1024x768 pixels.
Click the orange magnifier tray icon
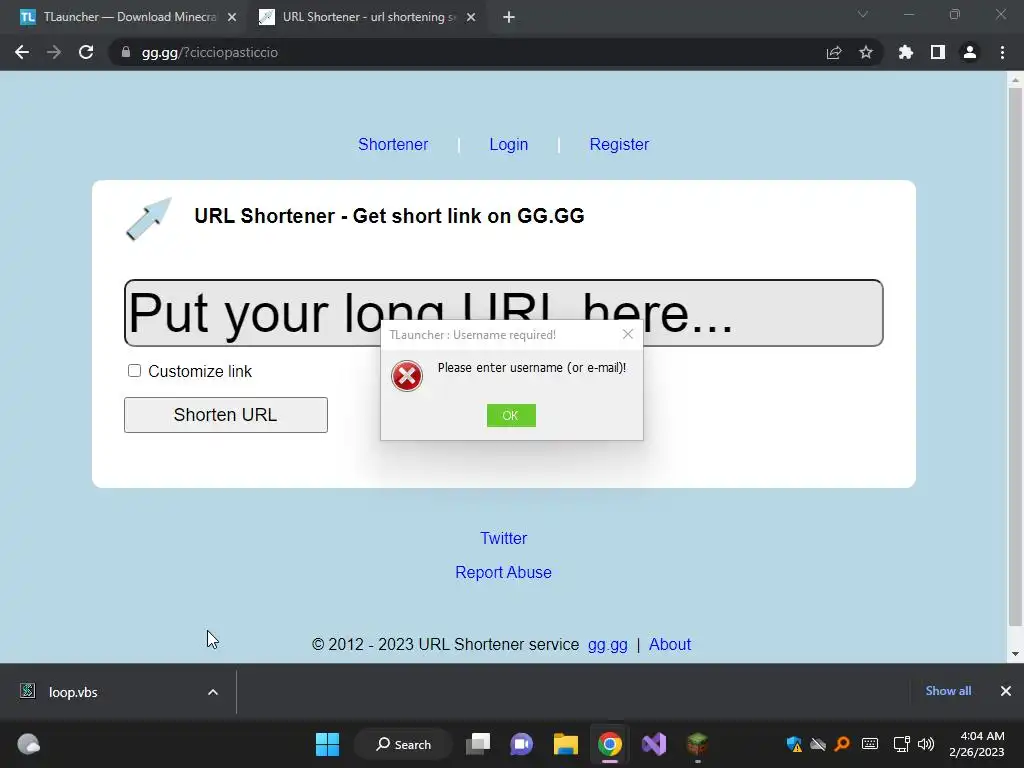[x=842, y=744]
